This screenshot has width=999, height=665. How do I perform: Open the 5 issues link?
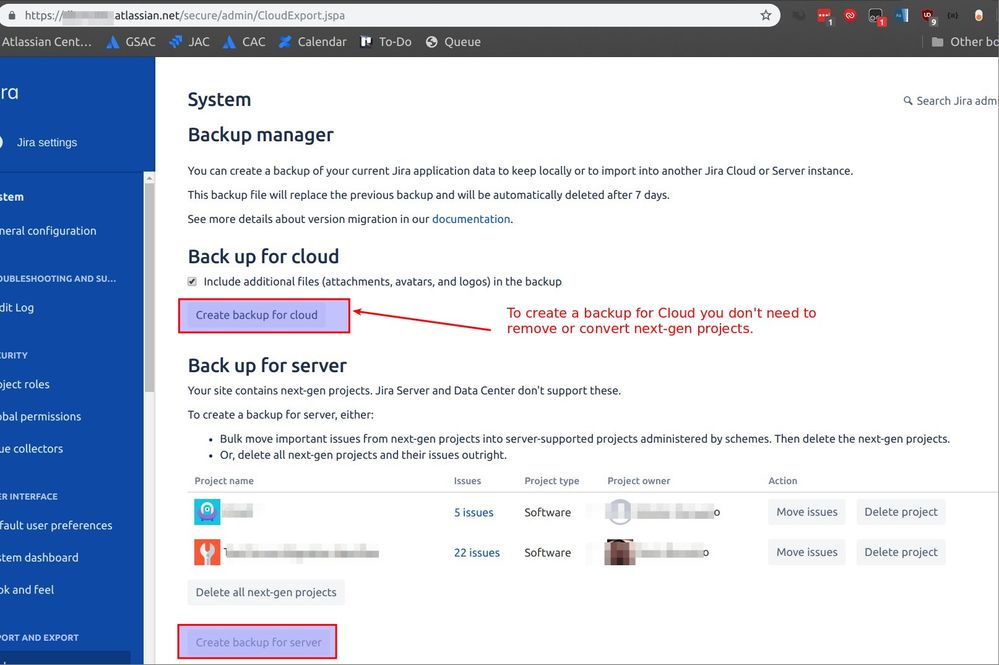(x=473, y=512)
